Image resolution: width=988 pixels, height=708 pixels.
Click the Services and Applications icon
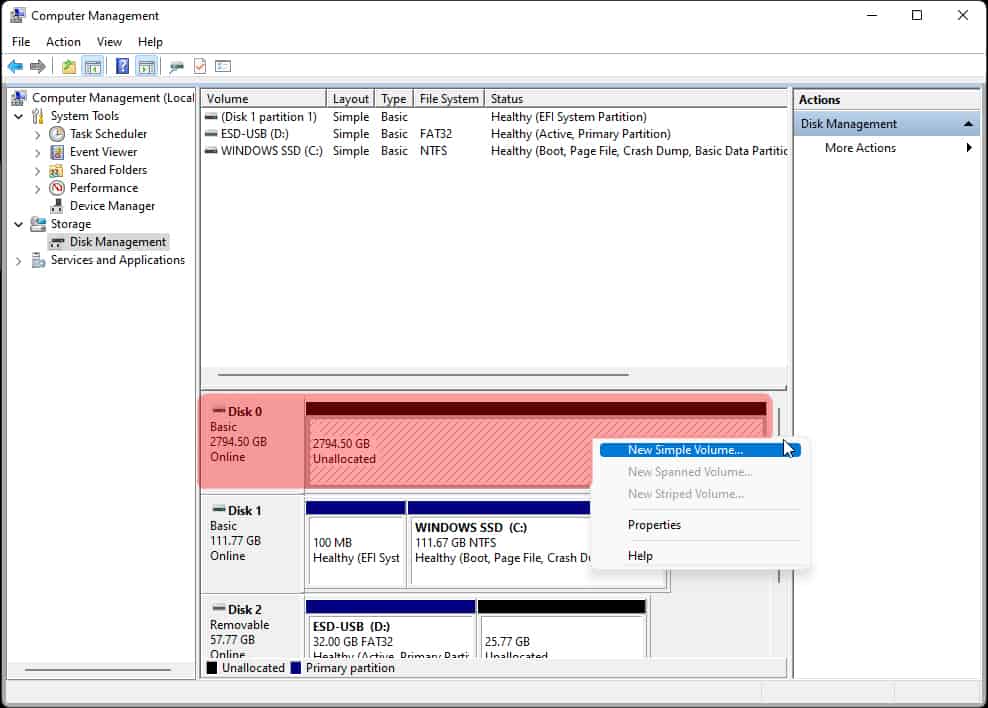click(38, 260)
